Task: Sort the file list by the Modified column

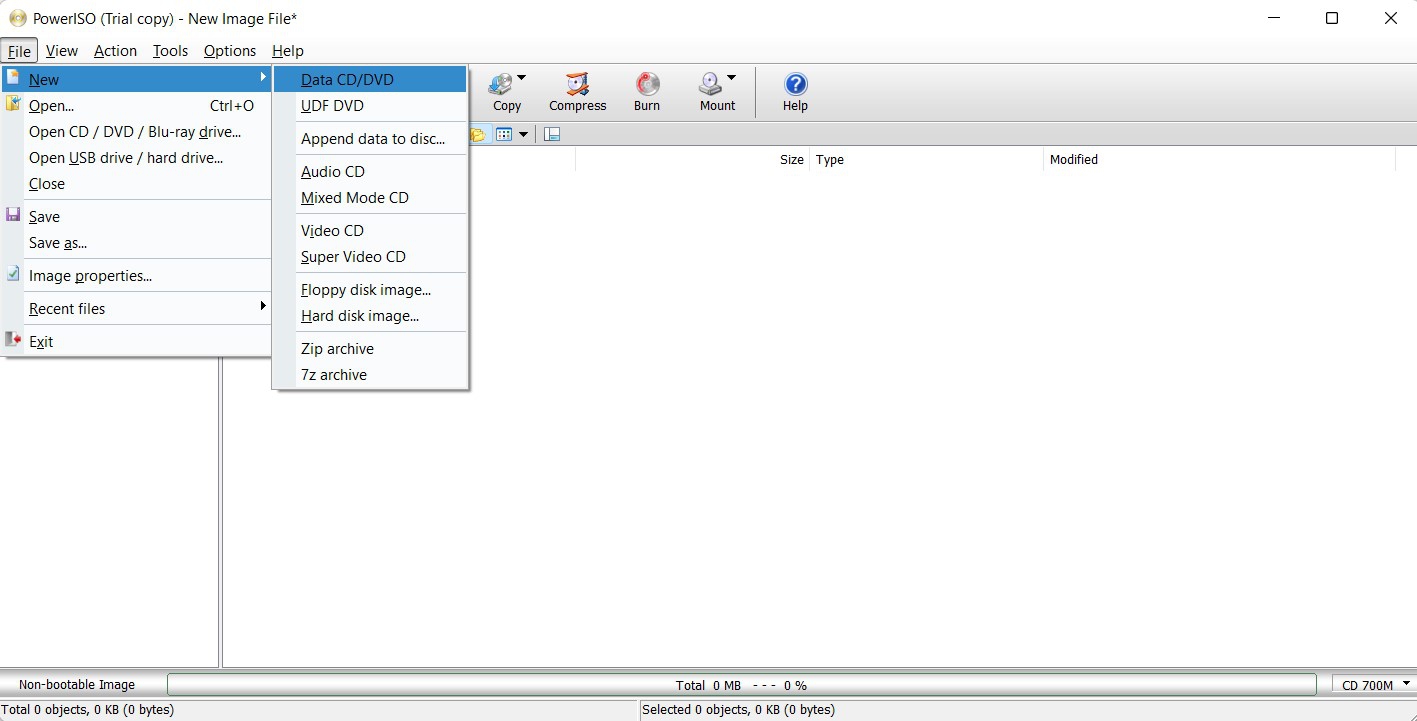Action: pos(1219,159)
